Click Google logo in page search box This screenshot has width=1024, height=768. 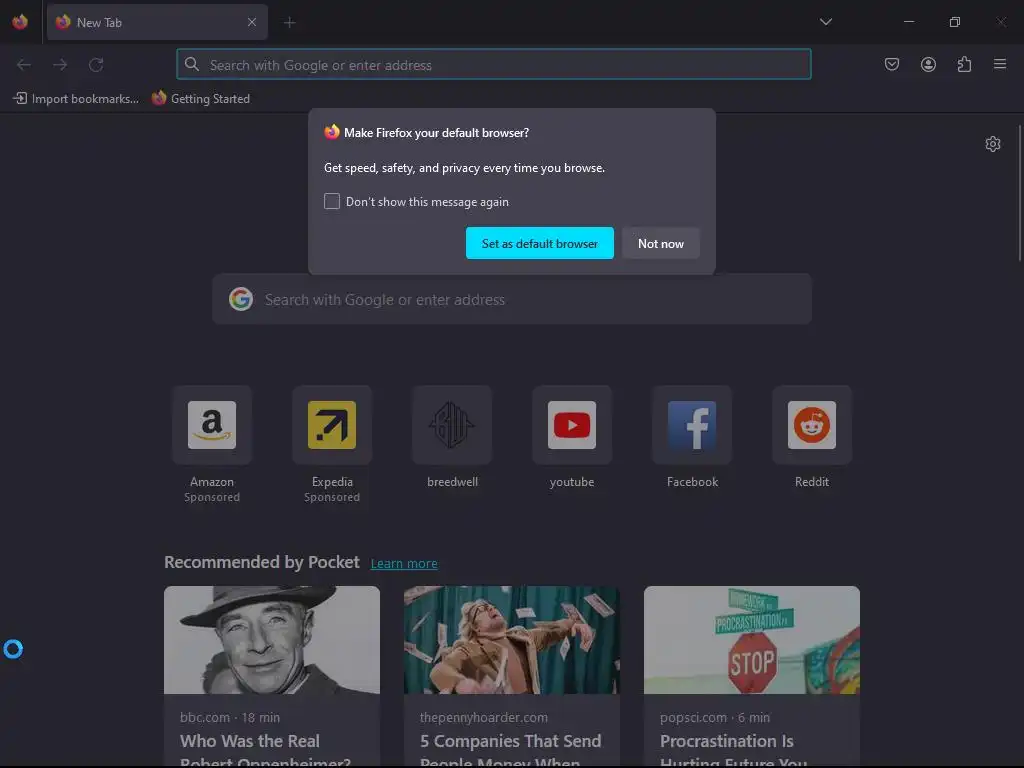pyautogui.click(x=241, y=299)
